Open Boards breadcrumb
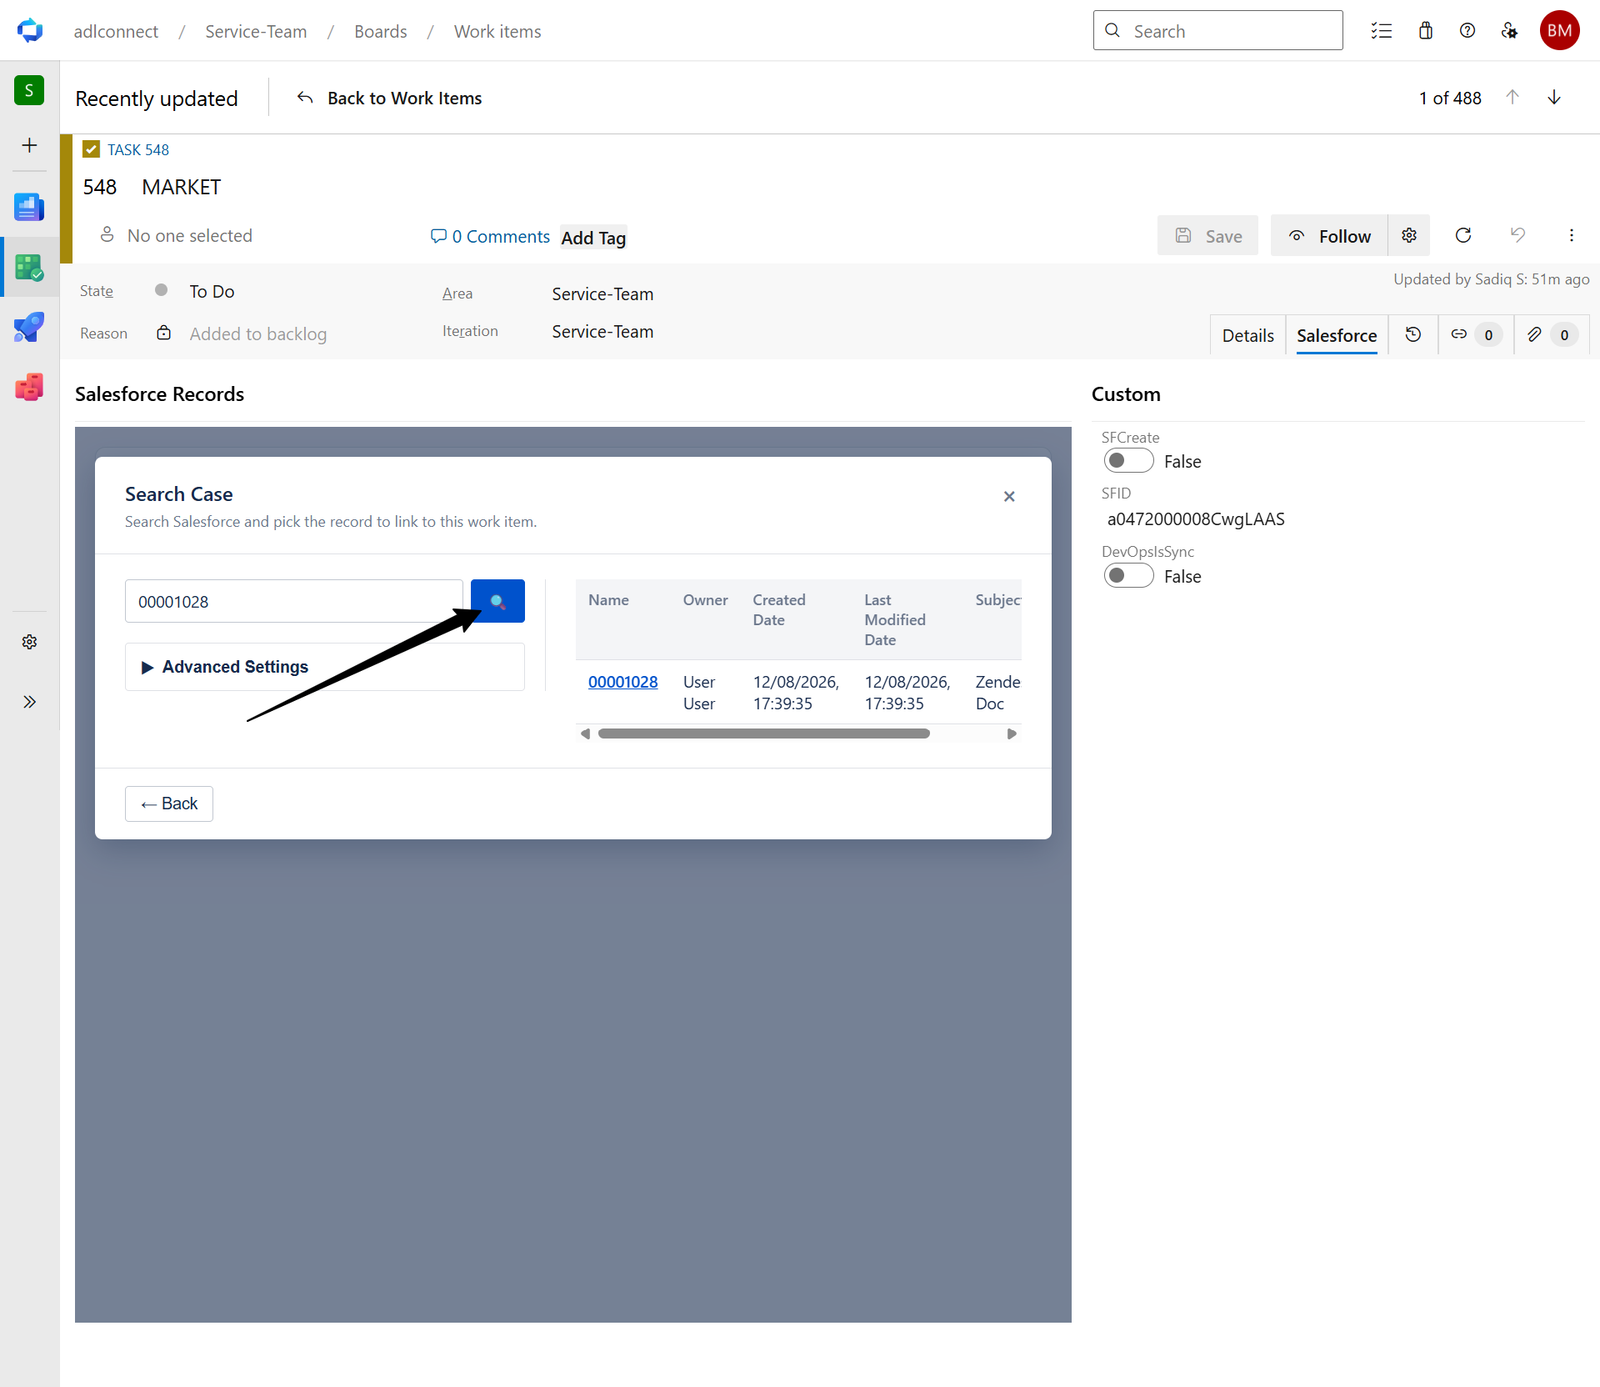 pos(381,31)
